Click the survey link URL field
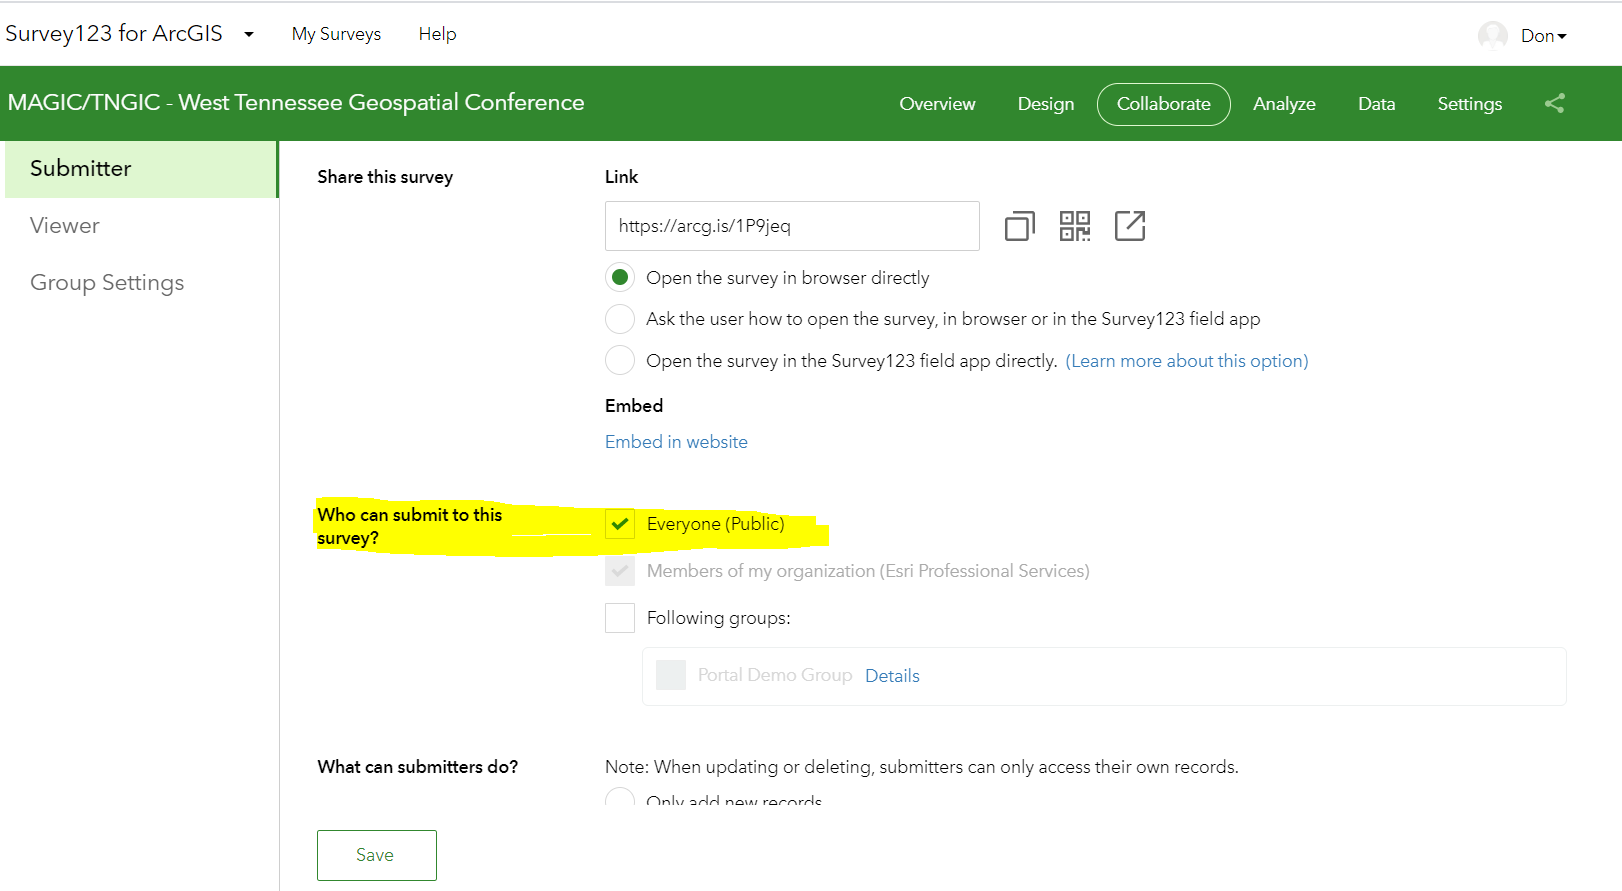The height and width of the screenshot is (891, 1622). pyautogui.click(x=791, y=226)
